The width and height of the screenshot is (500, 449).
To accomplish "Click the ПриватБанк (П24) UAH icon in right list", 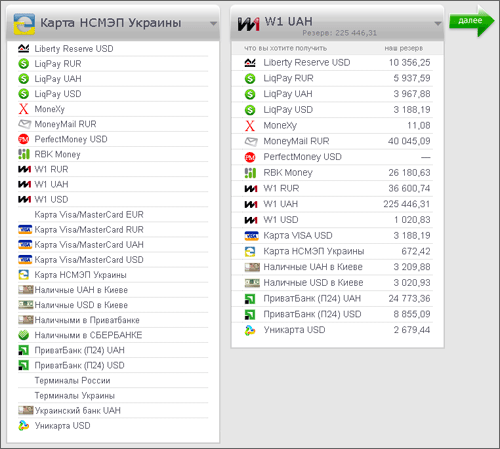I will (250, 299).
